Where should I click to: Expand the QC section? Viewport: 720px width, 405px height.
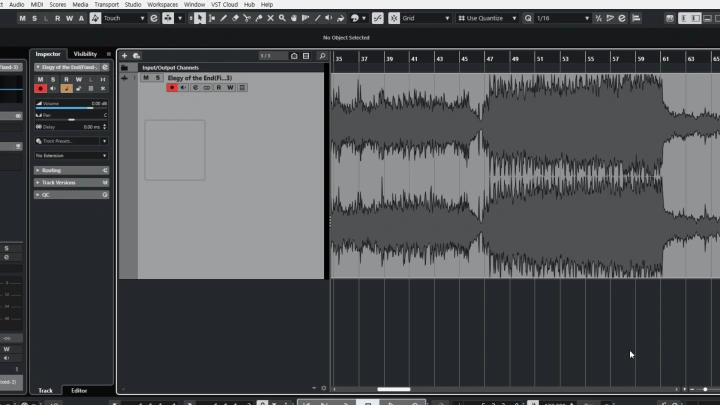click(71, 195)
